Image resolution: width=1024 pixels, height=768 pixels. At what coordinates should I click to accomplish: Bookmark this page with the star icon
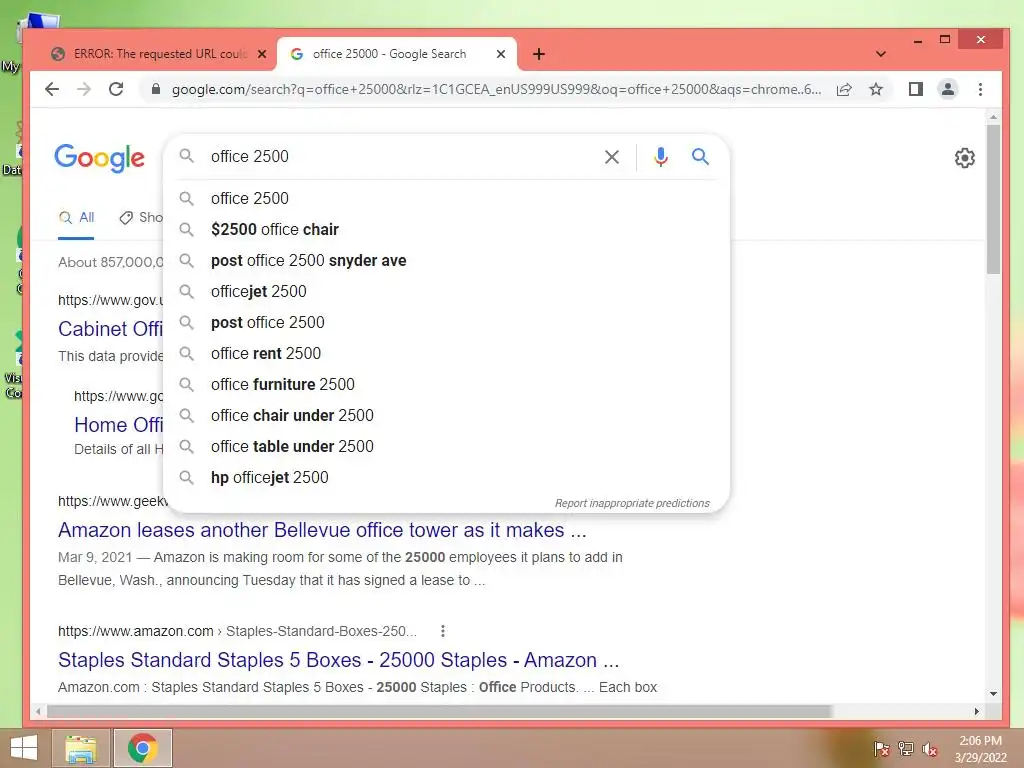876,89
